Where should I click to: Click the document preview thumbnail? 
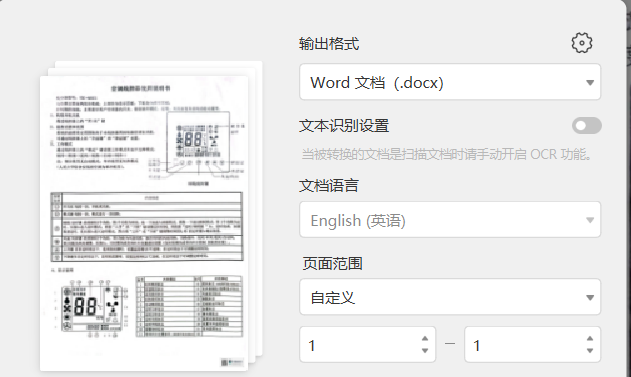coord(144,223)
